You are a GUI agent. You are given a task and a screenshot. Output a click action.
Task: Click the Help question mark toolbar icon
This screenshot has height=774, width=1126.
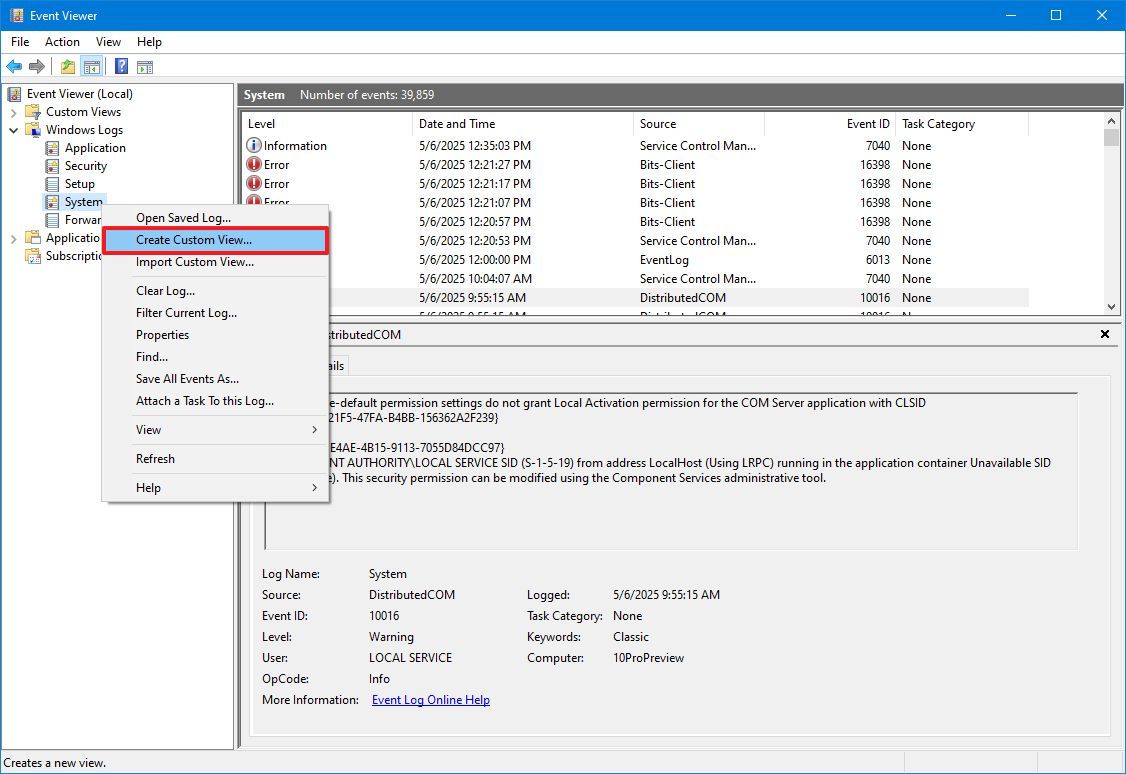(120, 66)
